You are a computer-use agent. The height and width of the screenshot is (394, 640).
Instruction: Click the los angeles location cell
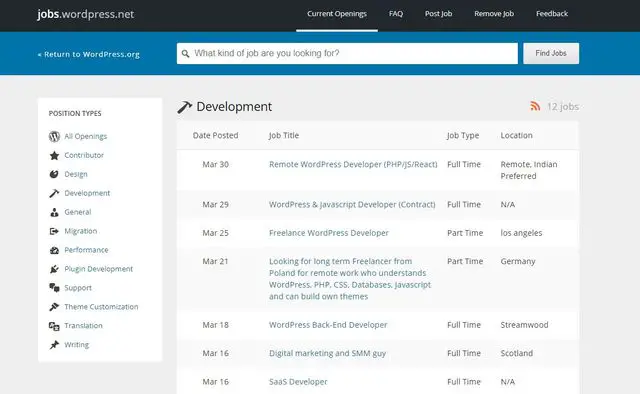click(521, 233)
